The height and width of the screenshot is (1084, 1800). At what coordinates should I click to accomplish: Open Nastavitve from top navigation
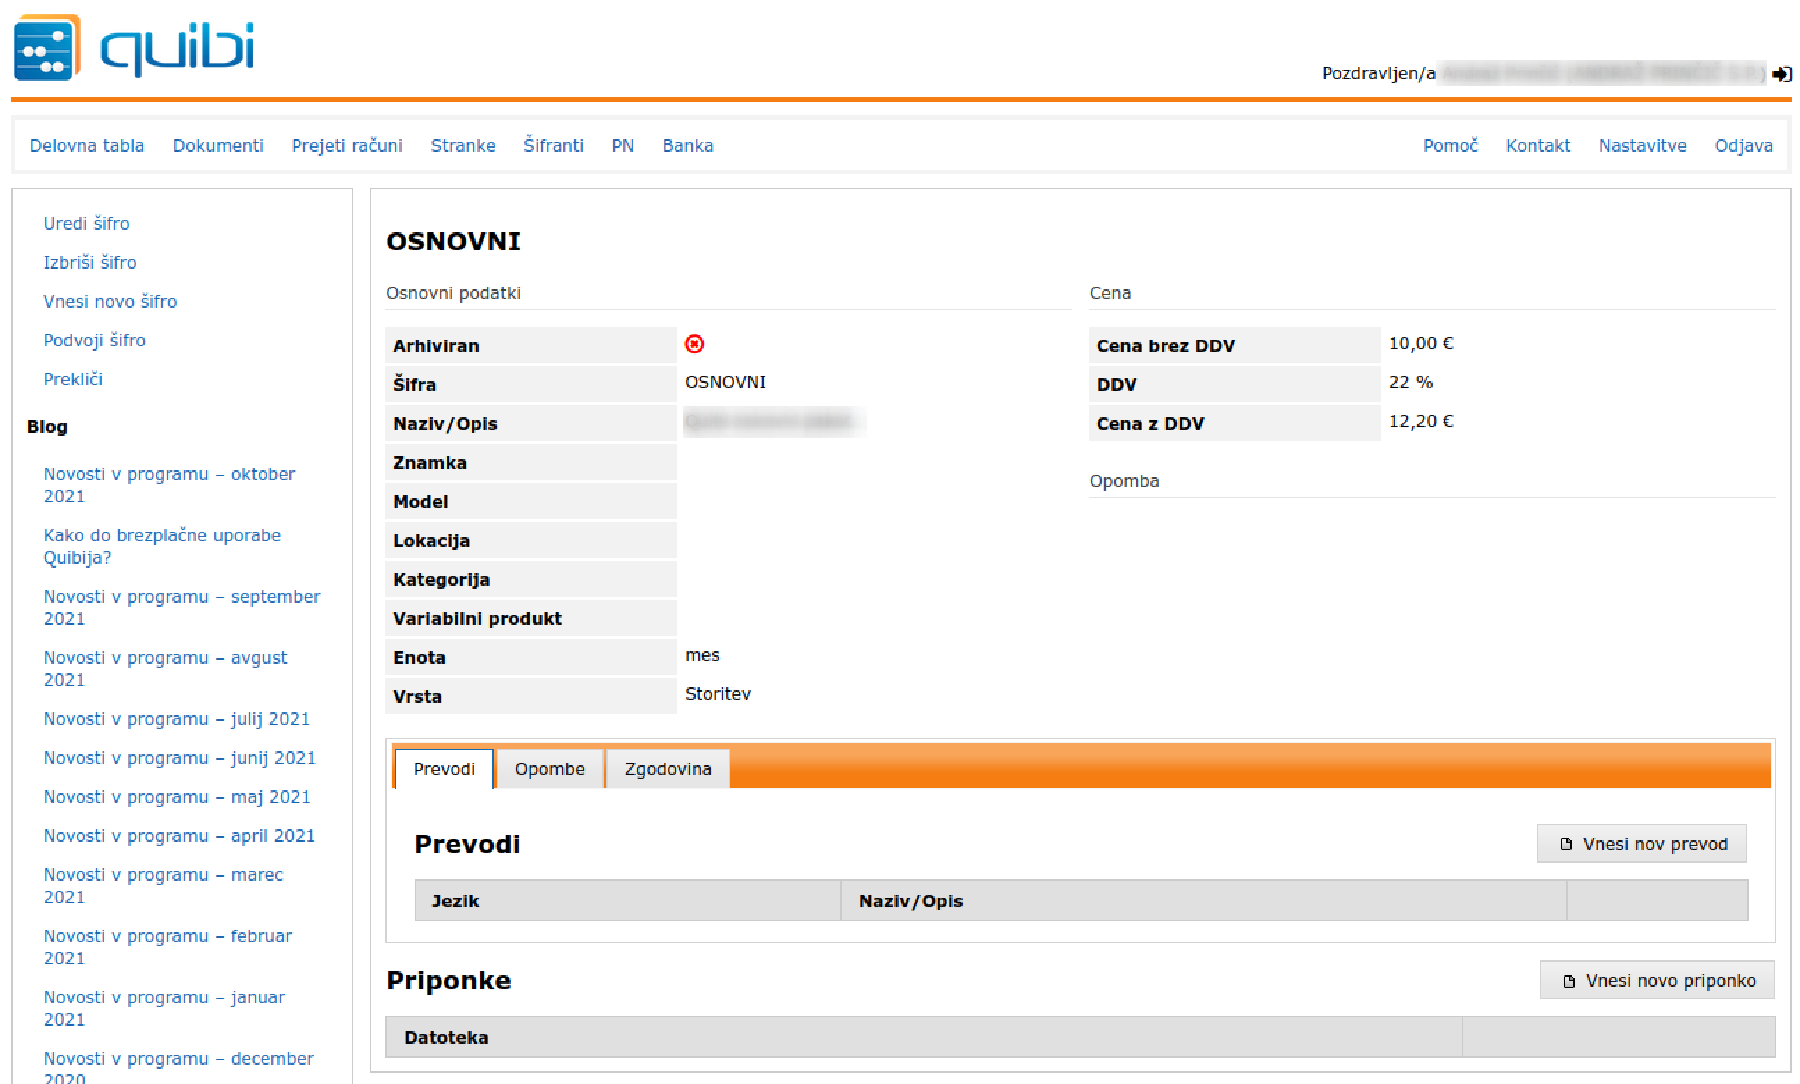[1642, 146]
